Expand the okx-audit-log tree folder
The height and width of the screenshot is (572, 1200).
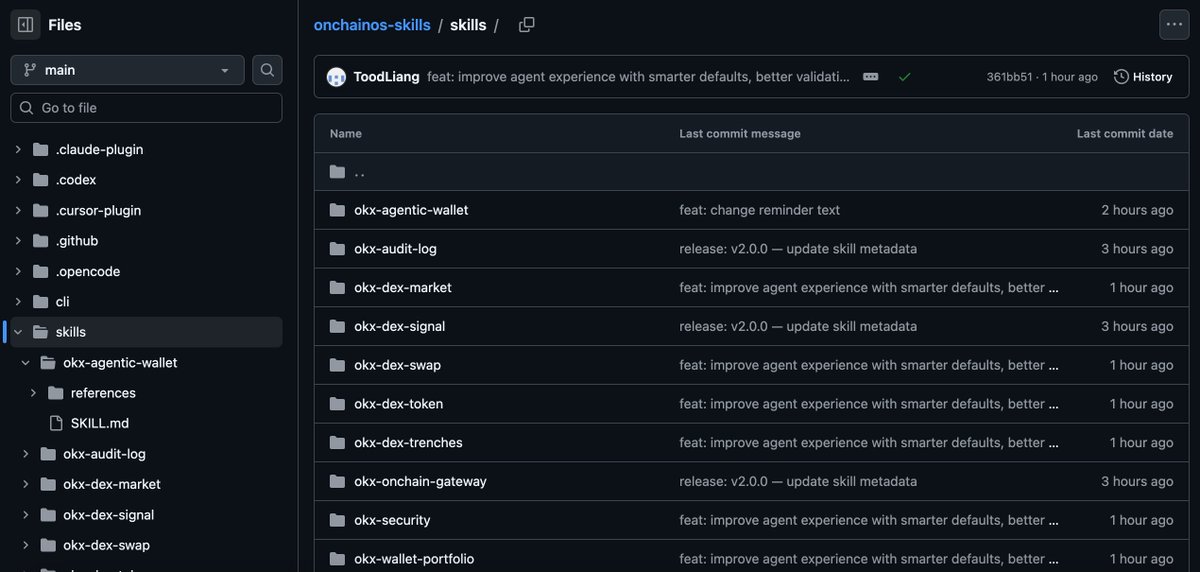point(26,454)
